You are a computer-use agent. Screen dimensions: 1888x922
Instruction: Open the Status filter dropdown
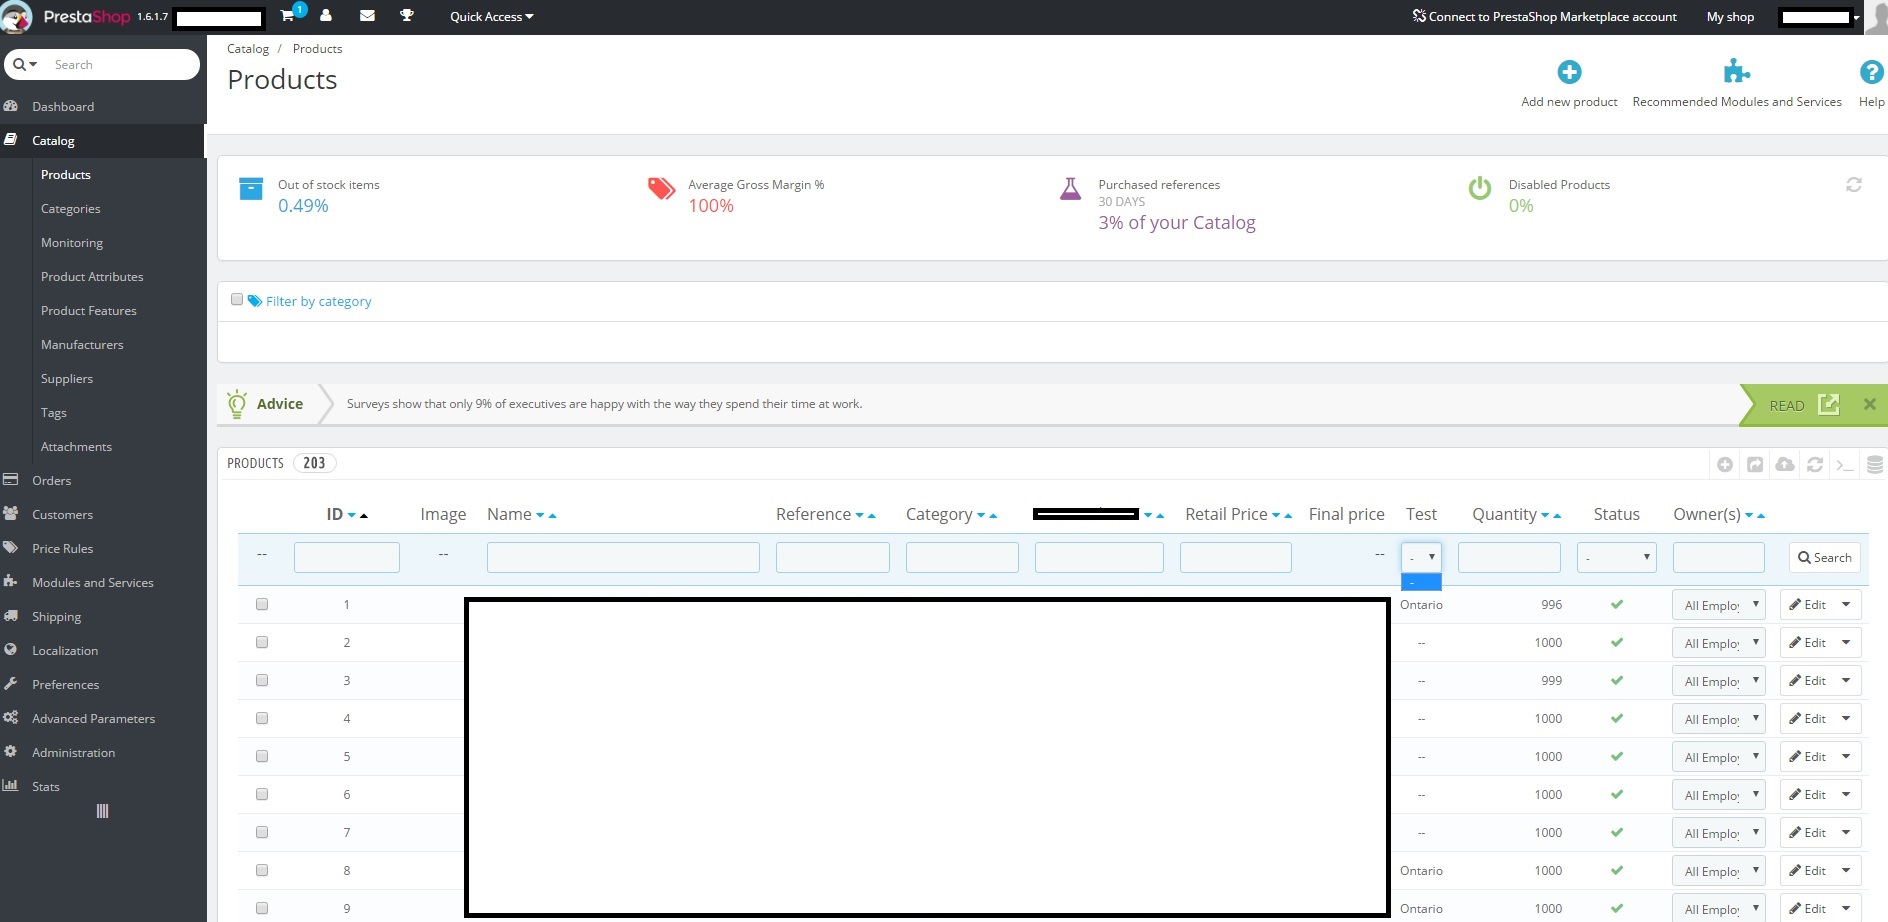click(1616, 557)
